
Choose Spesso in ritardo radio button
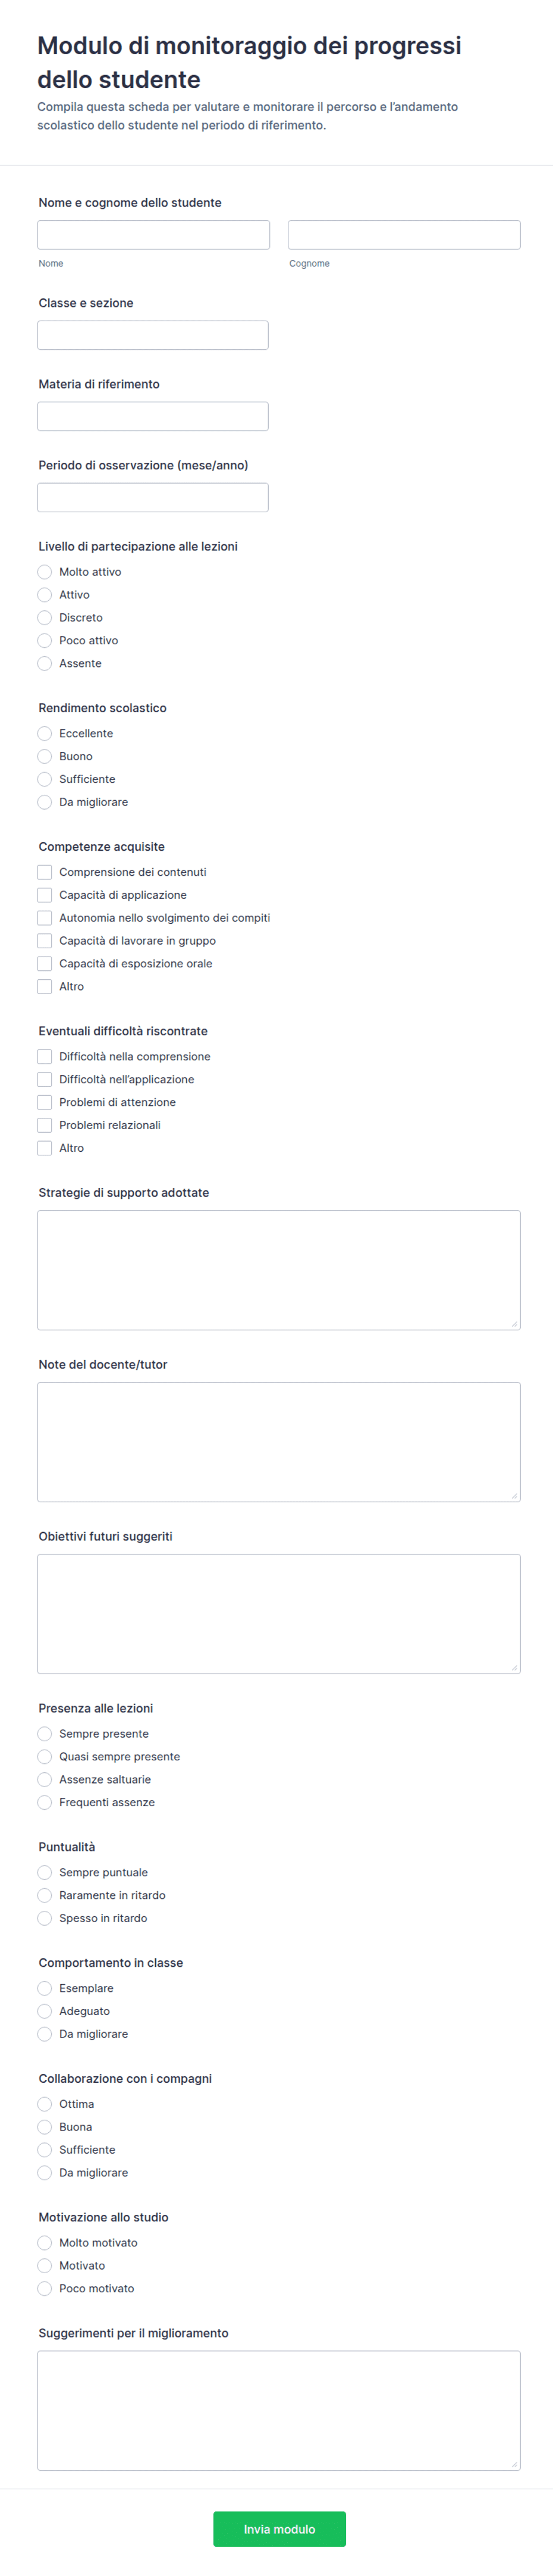coord(45,1918)
